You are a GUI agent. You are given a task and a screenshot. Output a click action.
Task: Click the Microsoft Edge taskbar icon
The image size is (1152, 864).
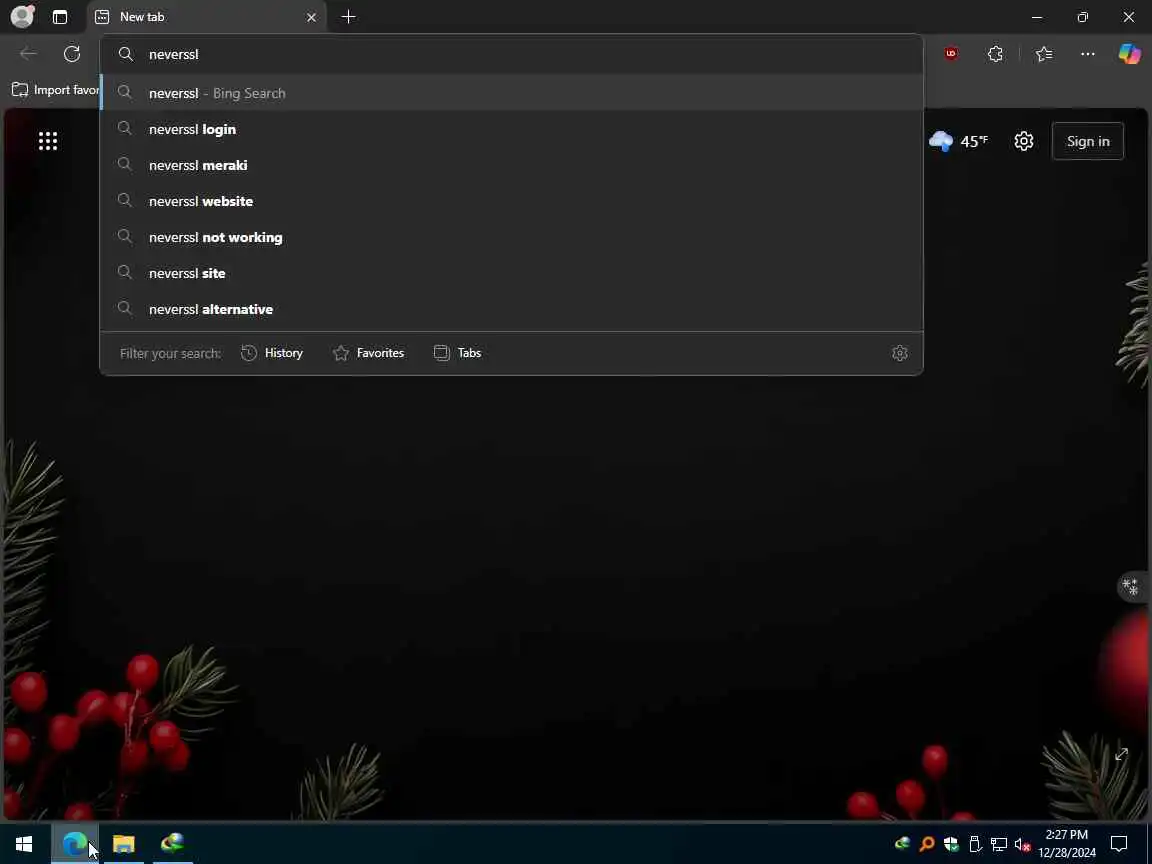(74, 843)
